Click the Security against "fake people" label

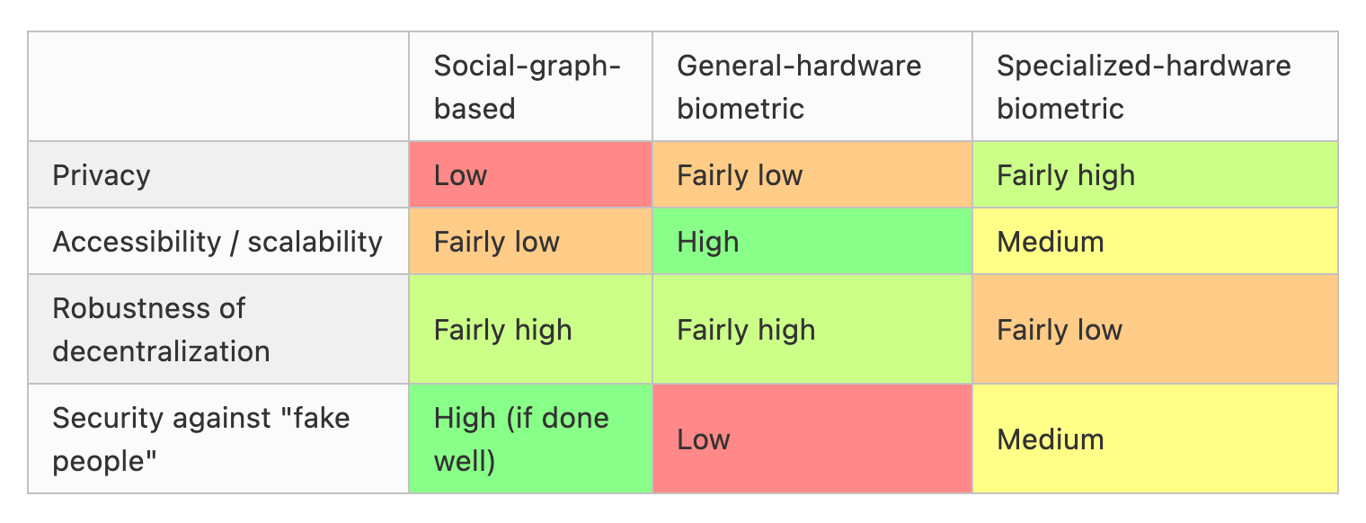coord(218,439)
